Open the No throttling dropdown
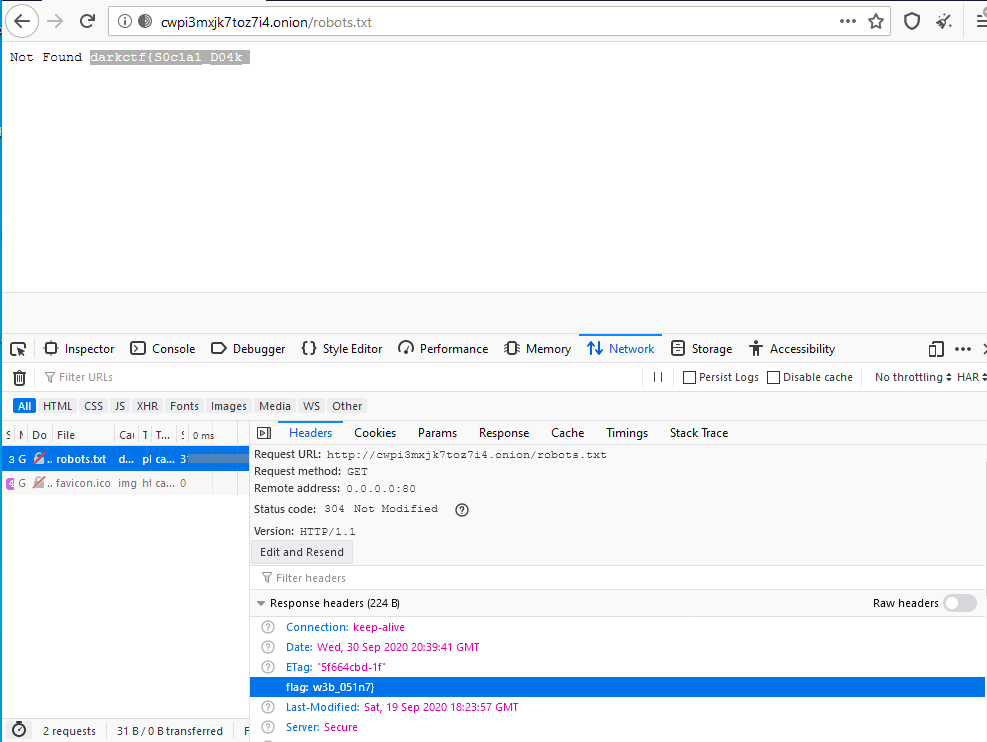Screen dimensions: 987x742 (913, 377)
